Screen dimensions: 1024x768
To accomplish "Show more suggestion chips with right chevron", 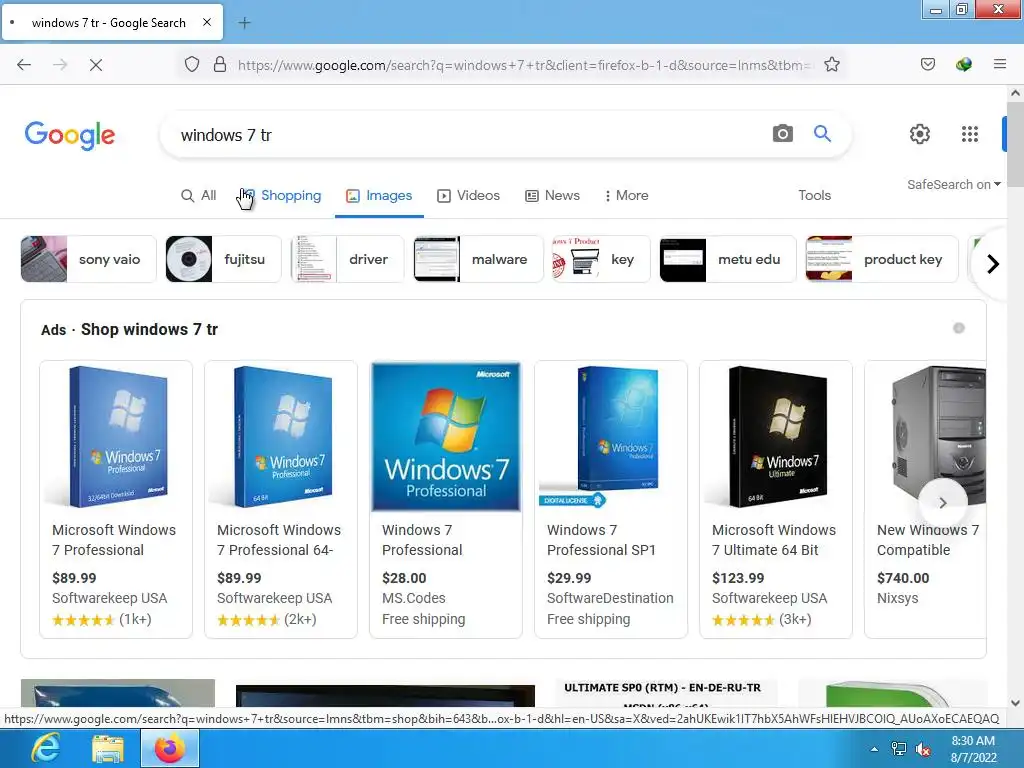I will pos(993,264).
